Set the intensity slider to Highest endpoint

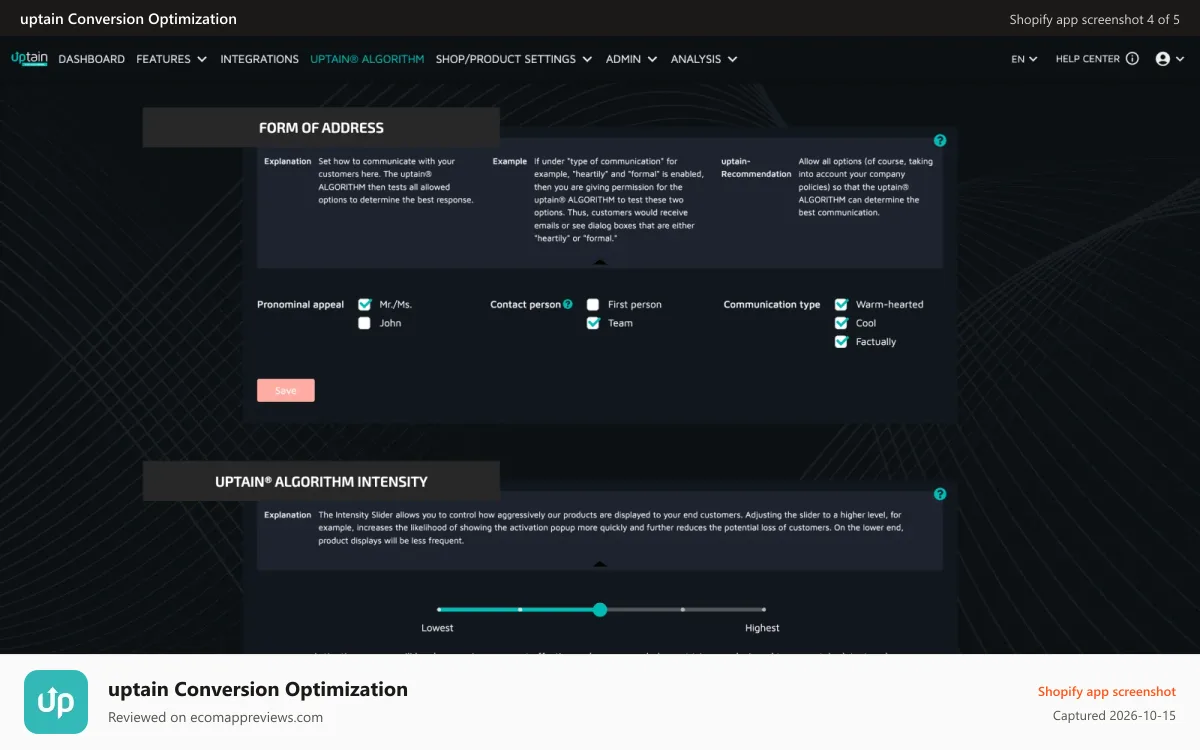(764, 609)
